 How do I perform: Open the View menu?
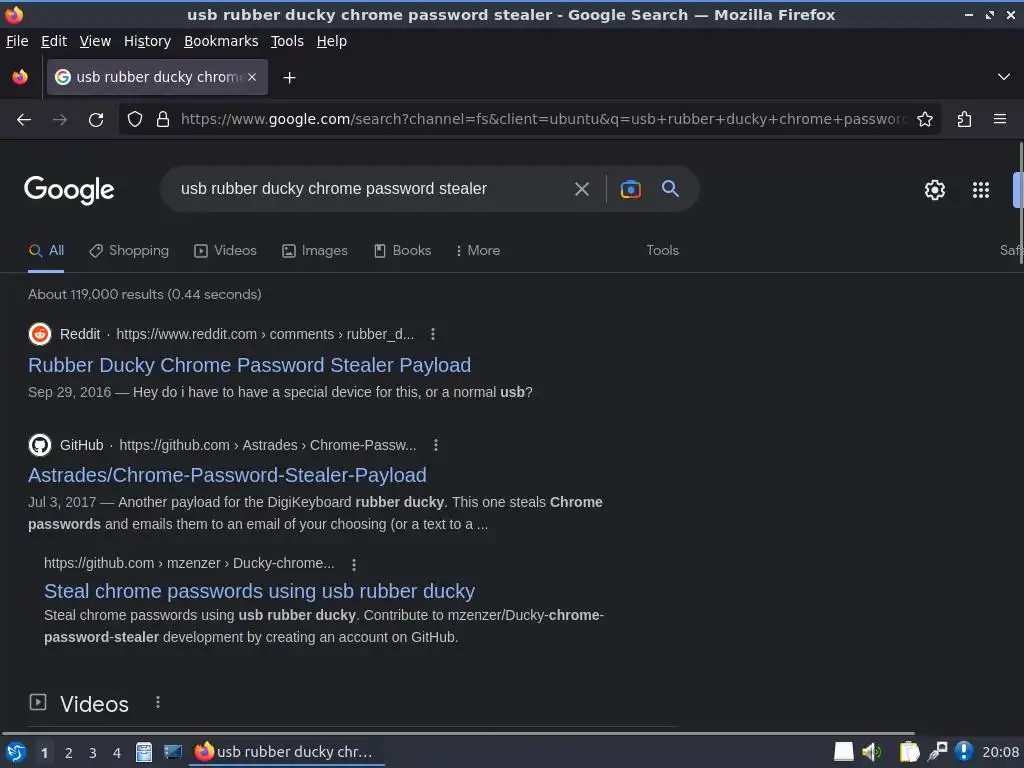[x=95, y=41]
